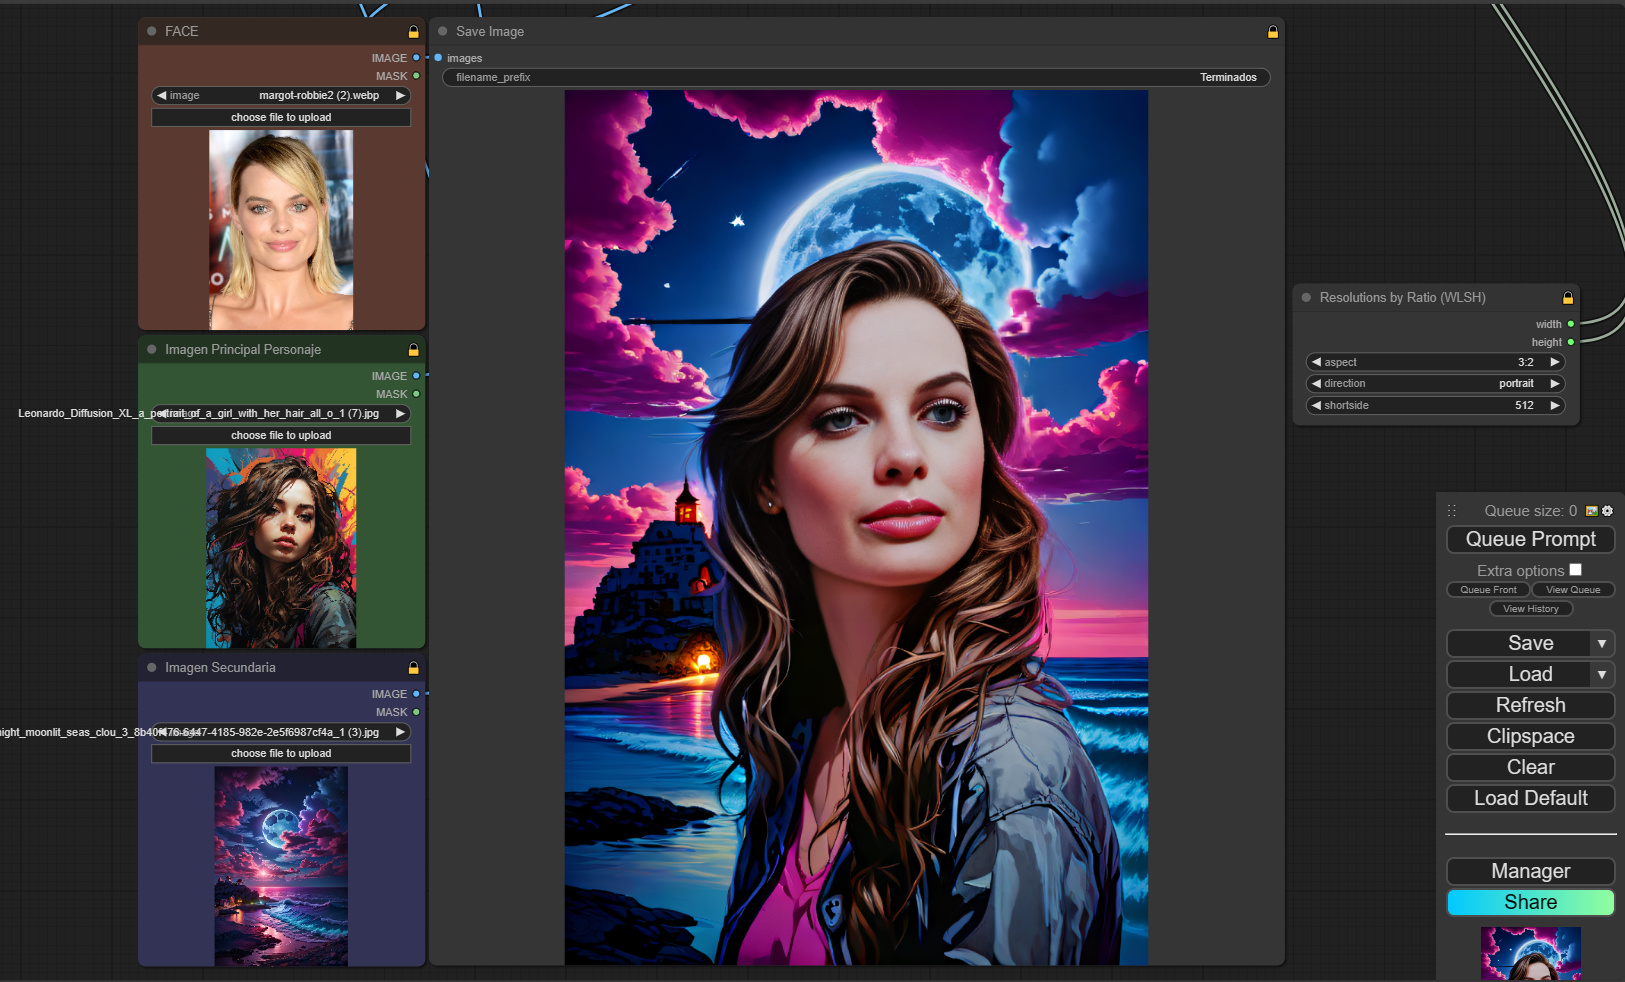Click the Save workflow button
This screenshot has width=1625, height=982.
point(1518,644)
